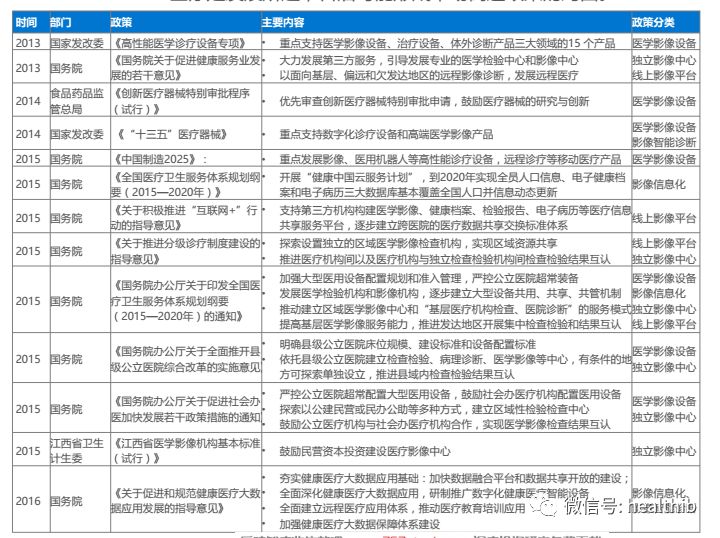Screen dimensions: 720x538
Task: Select policy 《国务院办公厅关于印发全国医疗卫生服务体系规划纲要》通知
Action: click(x=186, y=301)
